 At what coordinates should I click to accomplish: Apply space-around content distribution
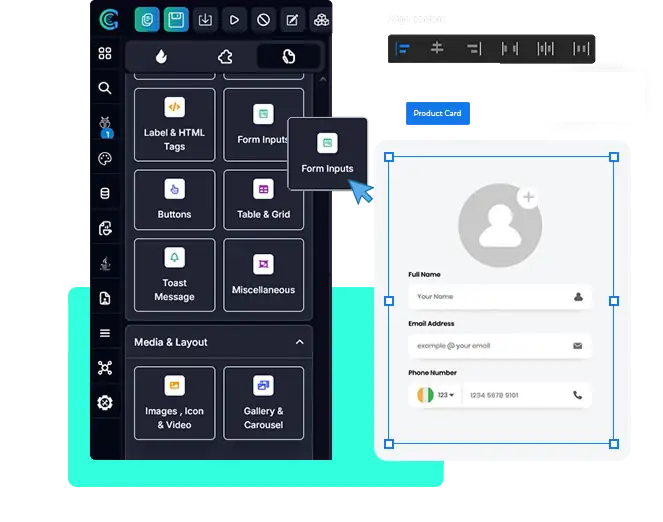pyautogui.click(x=545, y=49)
